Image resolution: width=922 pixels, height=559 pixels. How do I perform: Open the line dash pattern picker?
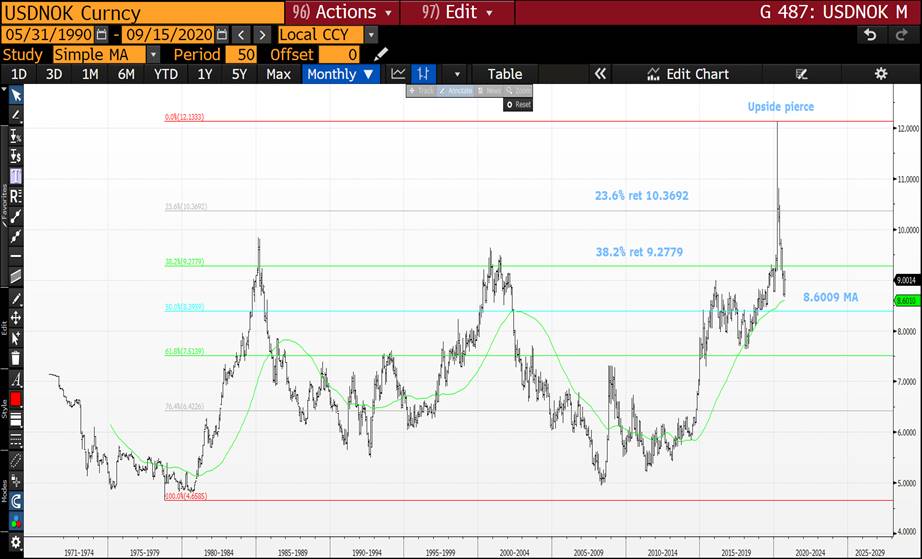(16, 439)
